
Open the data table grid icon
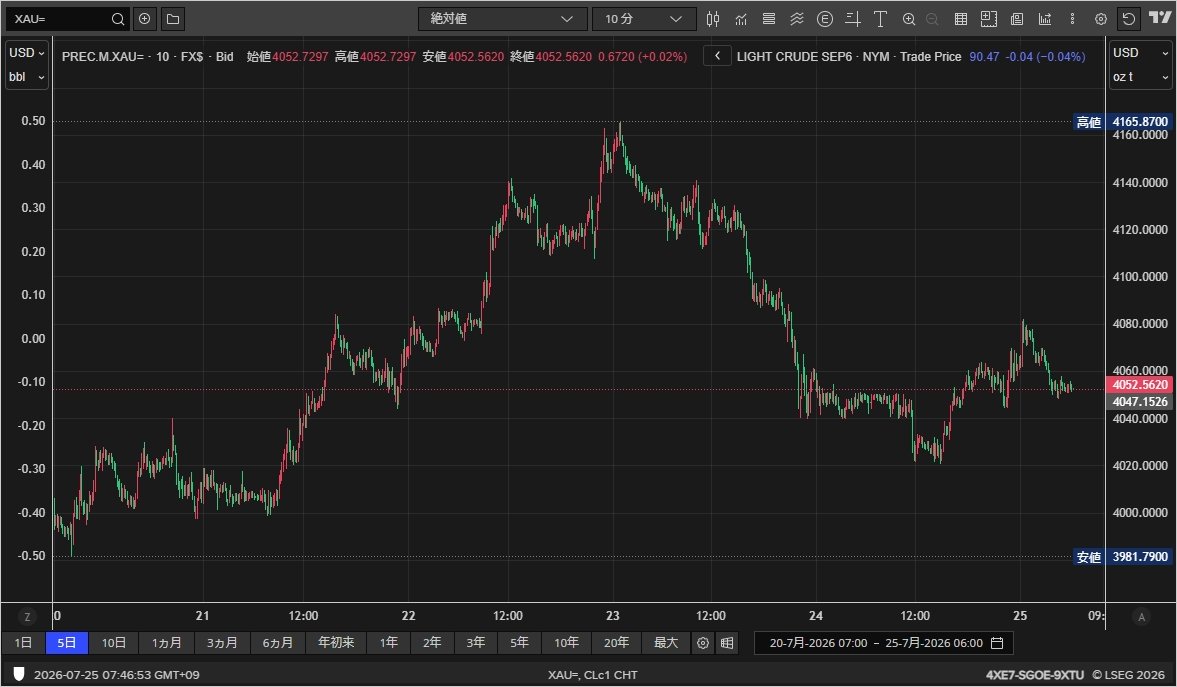pos(960,19)
